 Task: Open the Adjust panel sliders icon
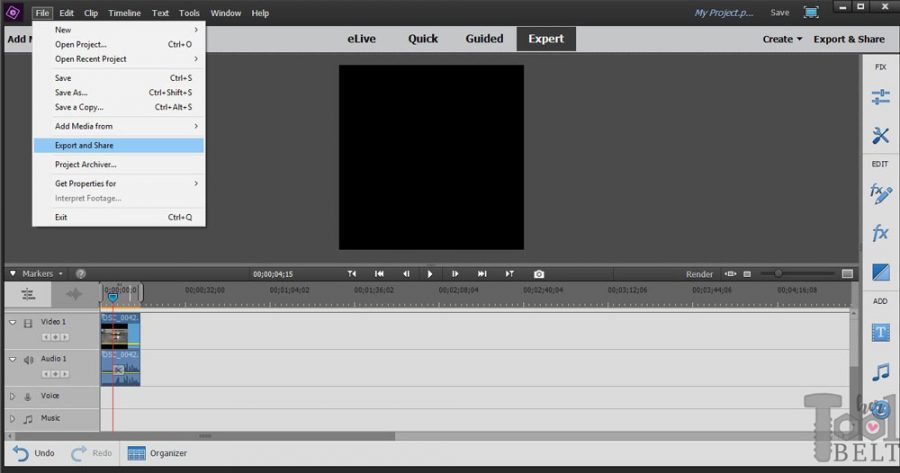pos(880,97)
